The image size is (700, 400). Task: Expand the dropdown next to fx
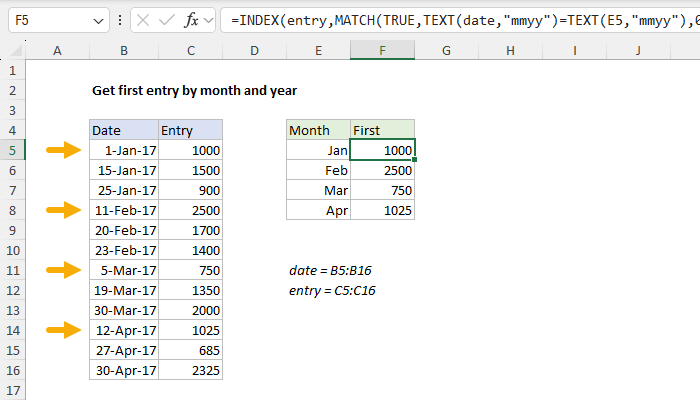click(208, 21)
